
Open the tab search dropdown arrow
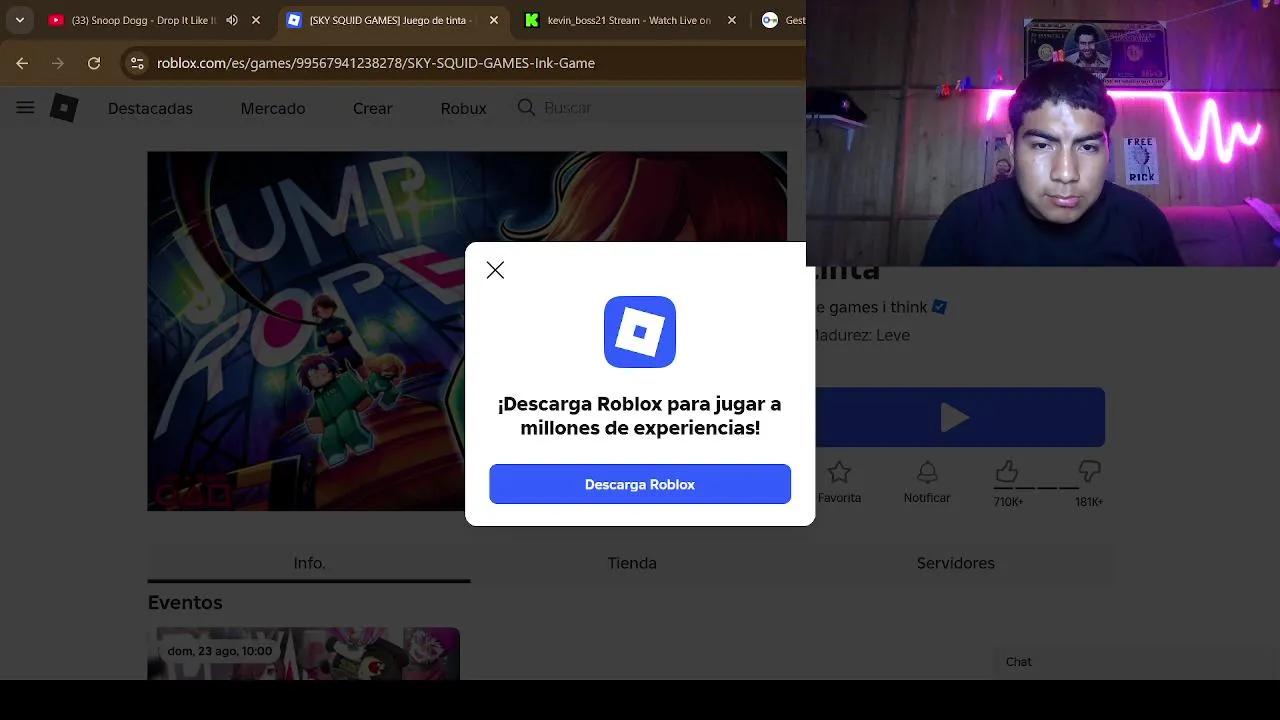tap(19, 20)
